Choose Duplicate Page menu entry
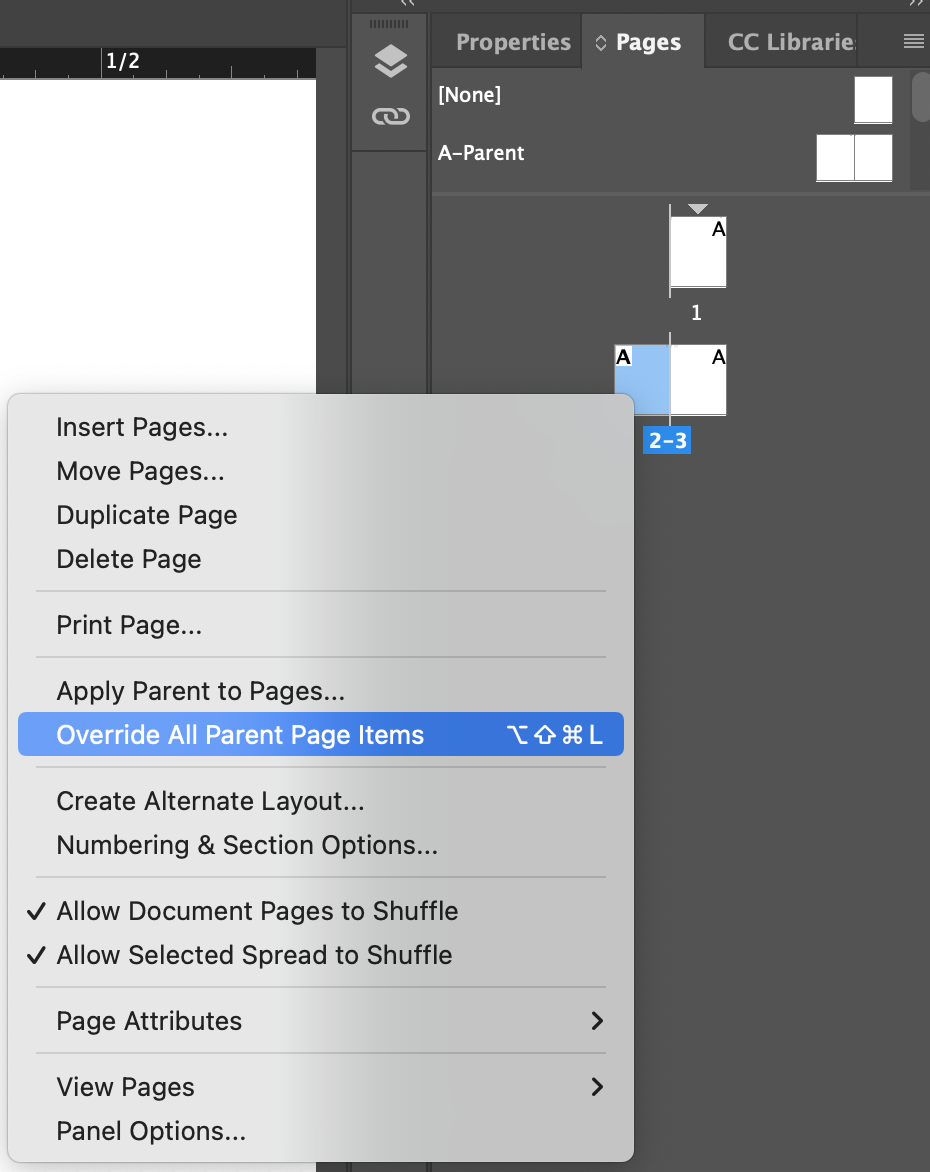 [147, 515]
